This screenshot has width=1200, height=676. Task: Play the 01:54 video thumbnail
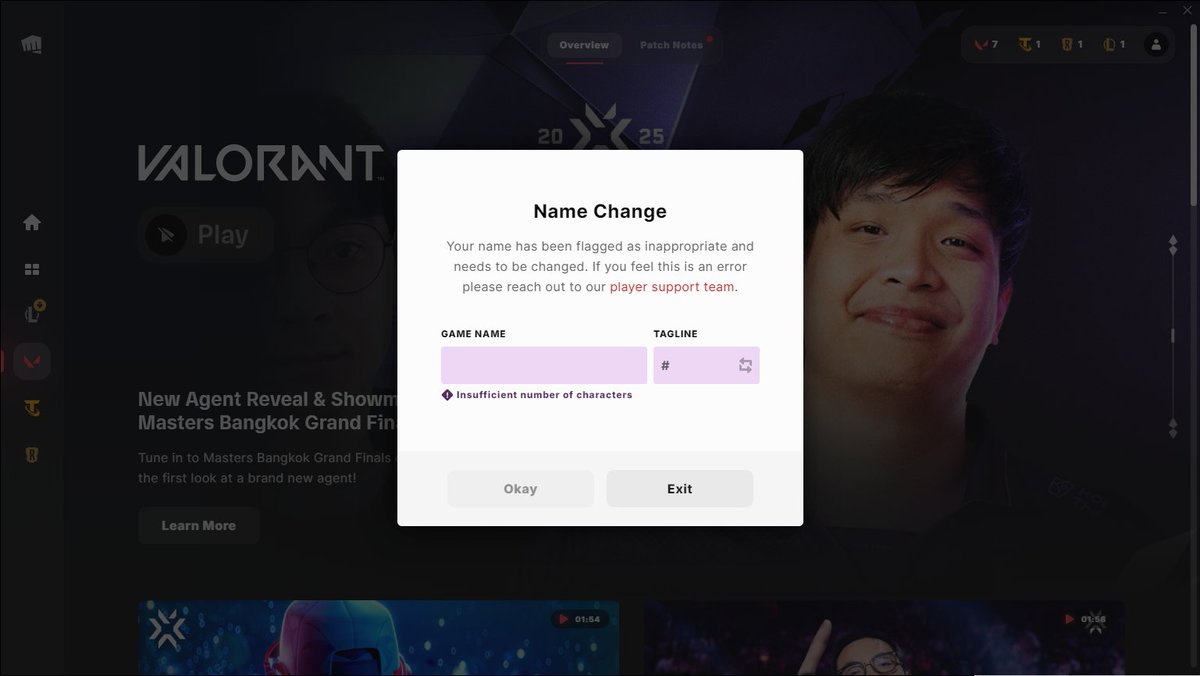click(x=378, y=638)
